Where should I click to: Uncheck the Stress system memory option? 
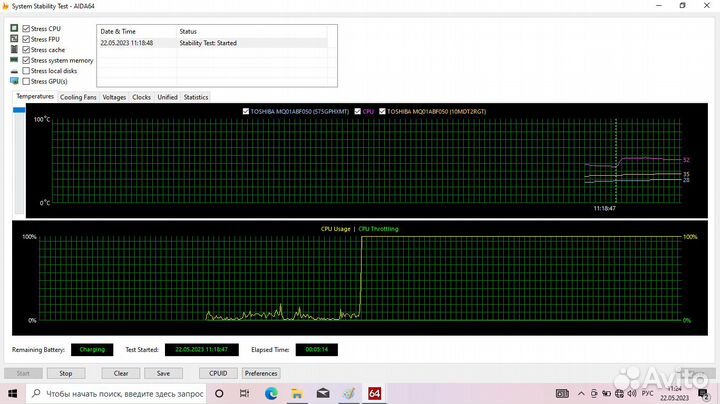pos(26,60)
